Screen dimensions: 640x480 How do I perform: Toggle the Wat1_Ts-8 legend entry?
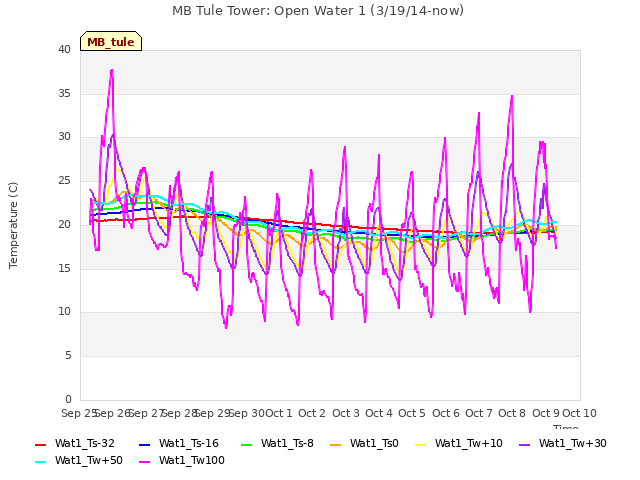click(278, 444)
